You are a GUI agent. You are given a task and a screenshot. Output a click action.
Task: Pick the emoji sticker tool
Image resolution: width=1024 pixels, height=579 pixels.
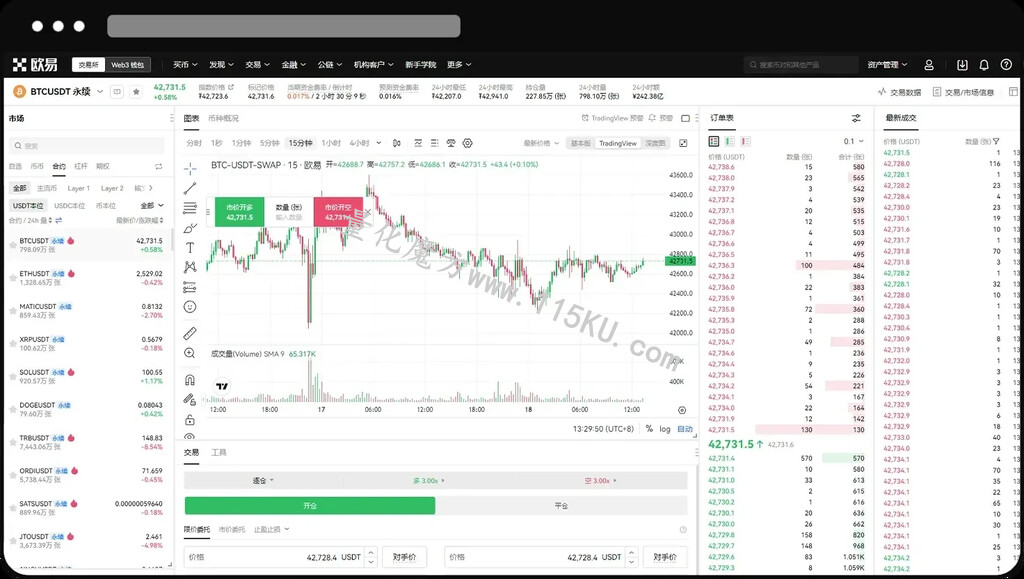(190, 307)
